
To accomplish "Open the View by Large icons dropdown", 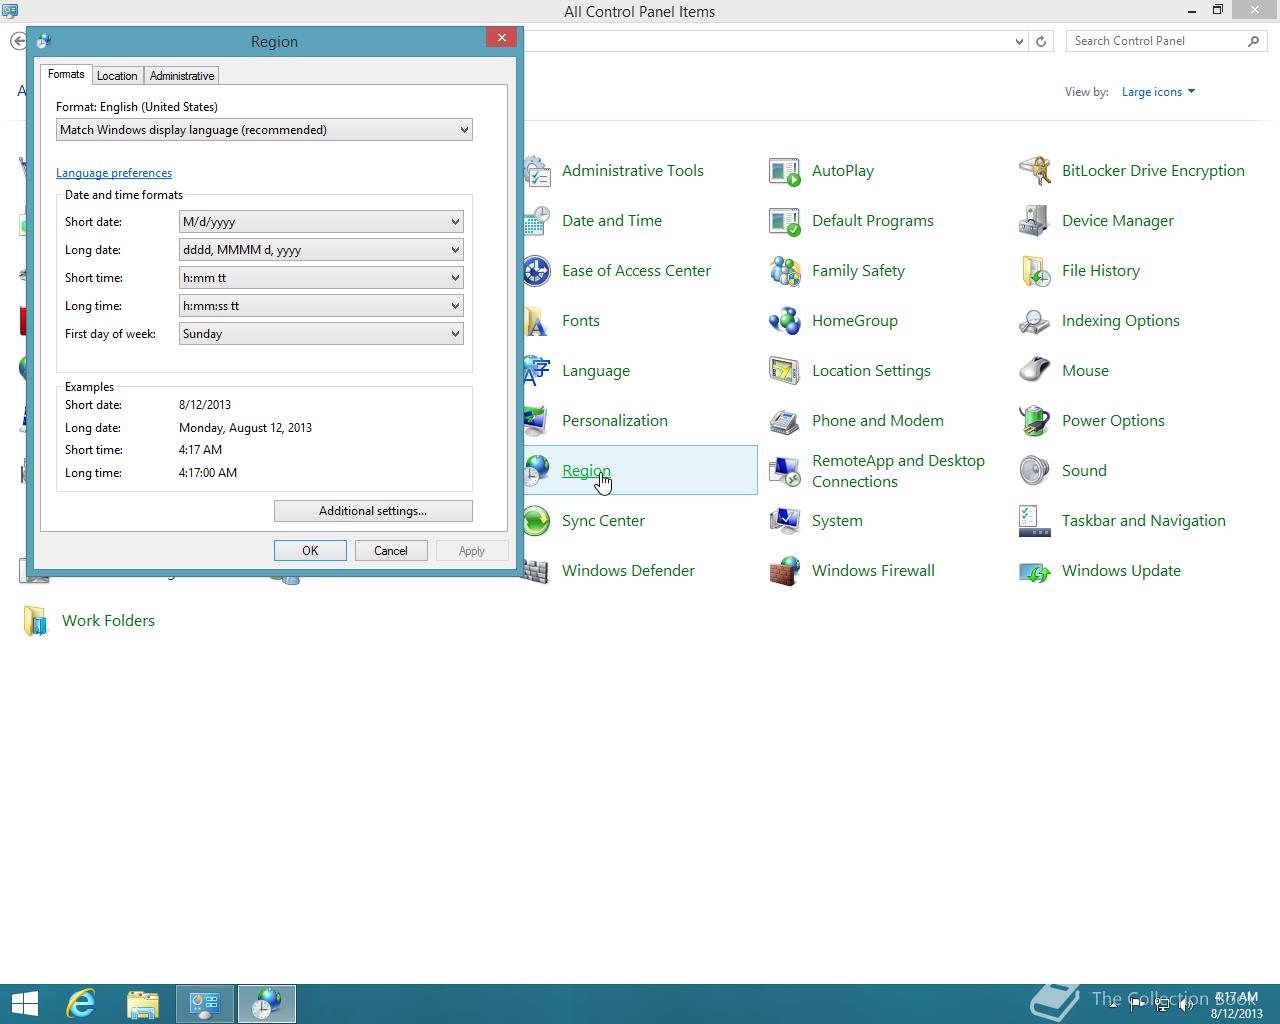I will [1158, 92].
